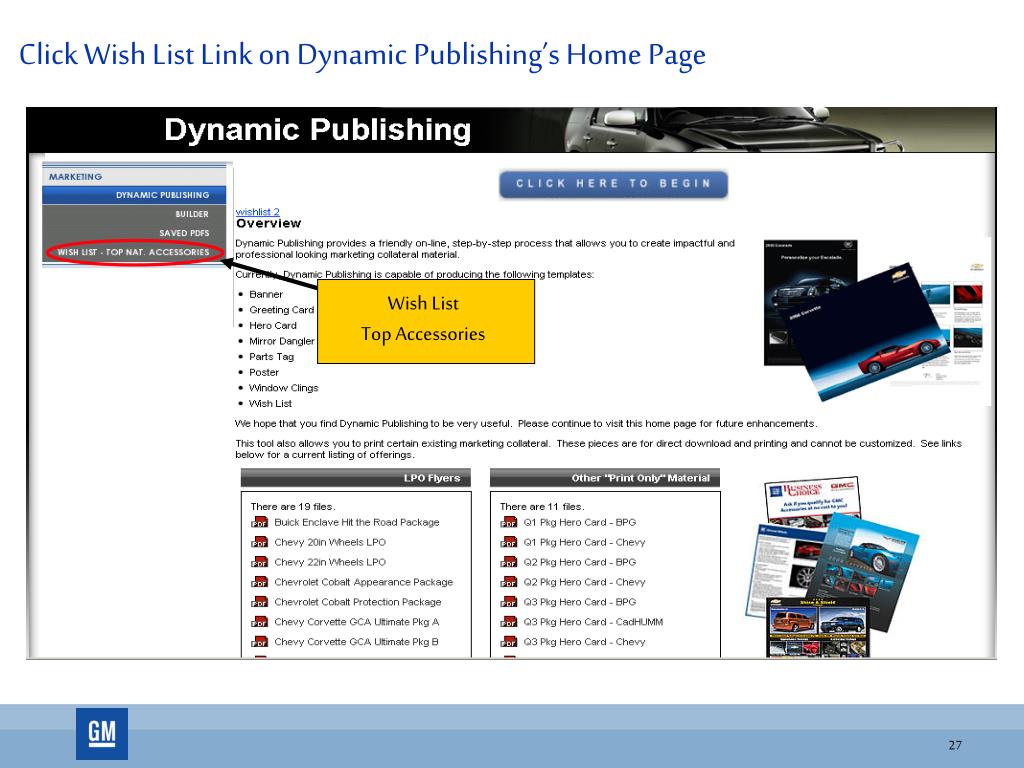Click the PDF icon beside Chevy 22in Wheels LPO
Image resolution: width=1024 pixels, height=768 pixels.
pos(259,562)
